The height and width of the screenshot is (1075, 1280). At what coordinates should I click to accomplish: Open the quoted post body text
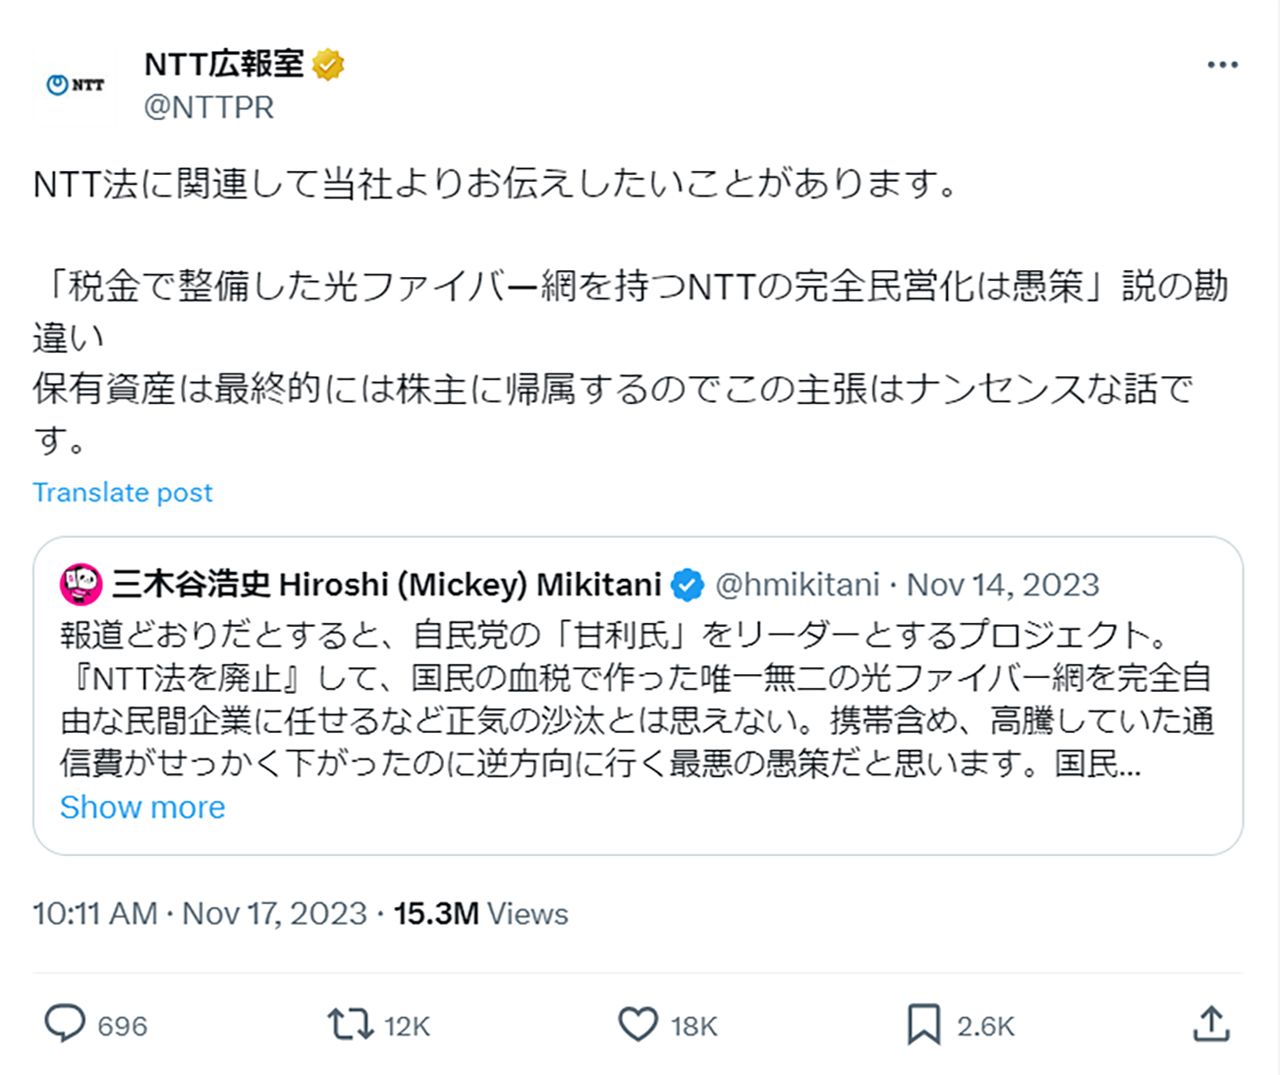coord(636,699)
